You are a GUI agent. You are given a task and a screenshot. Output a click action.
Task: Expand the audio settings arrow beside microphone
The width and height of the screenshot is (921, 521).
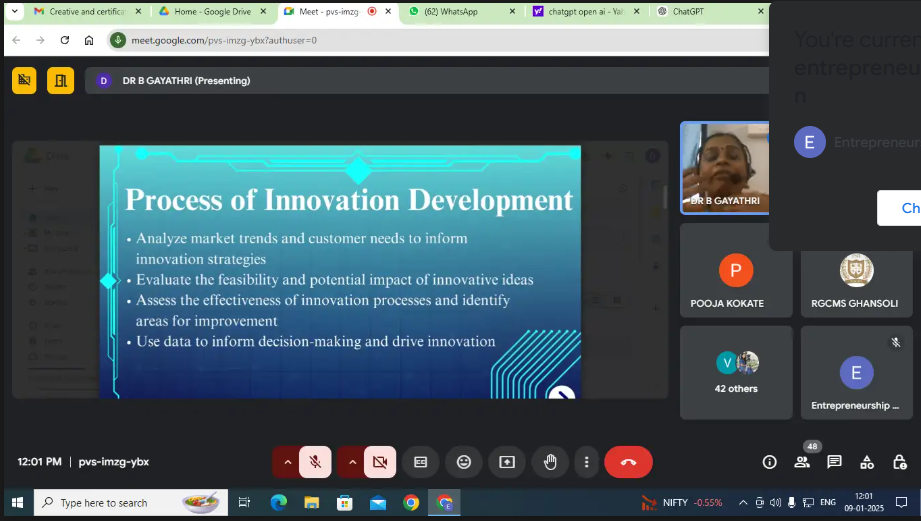pos(287,462)
